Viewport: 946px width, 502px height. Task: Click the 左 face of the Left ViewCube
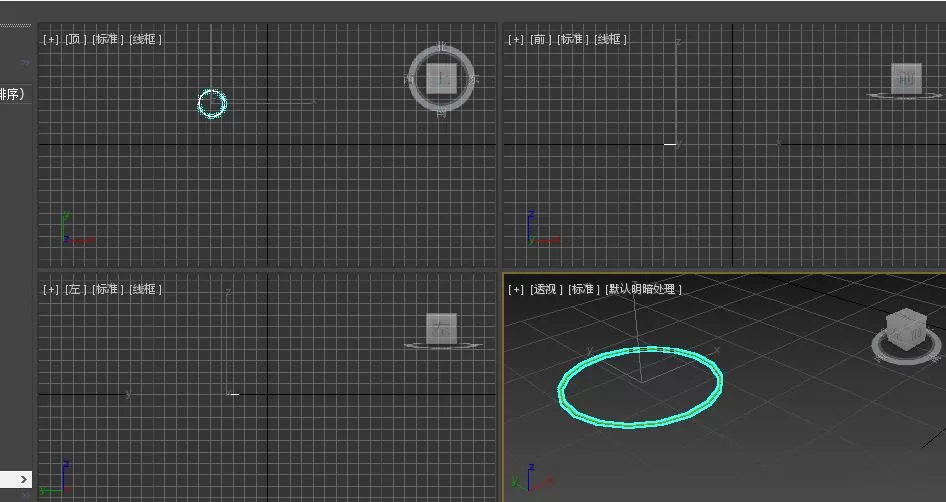pyautogui.click(x=442, y=329)
